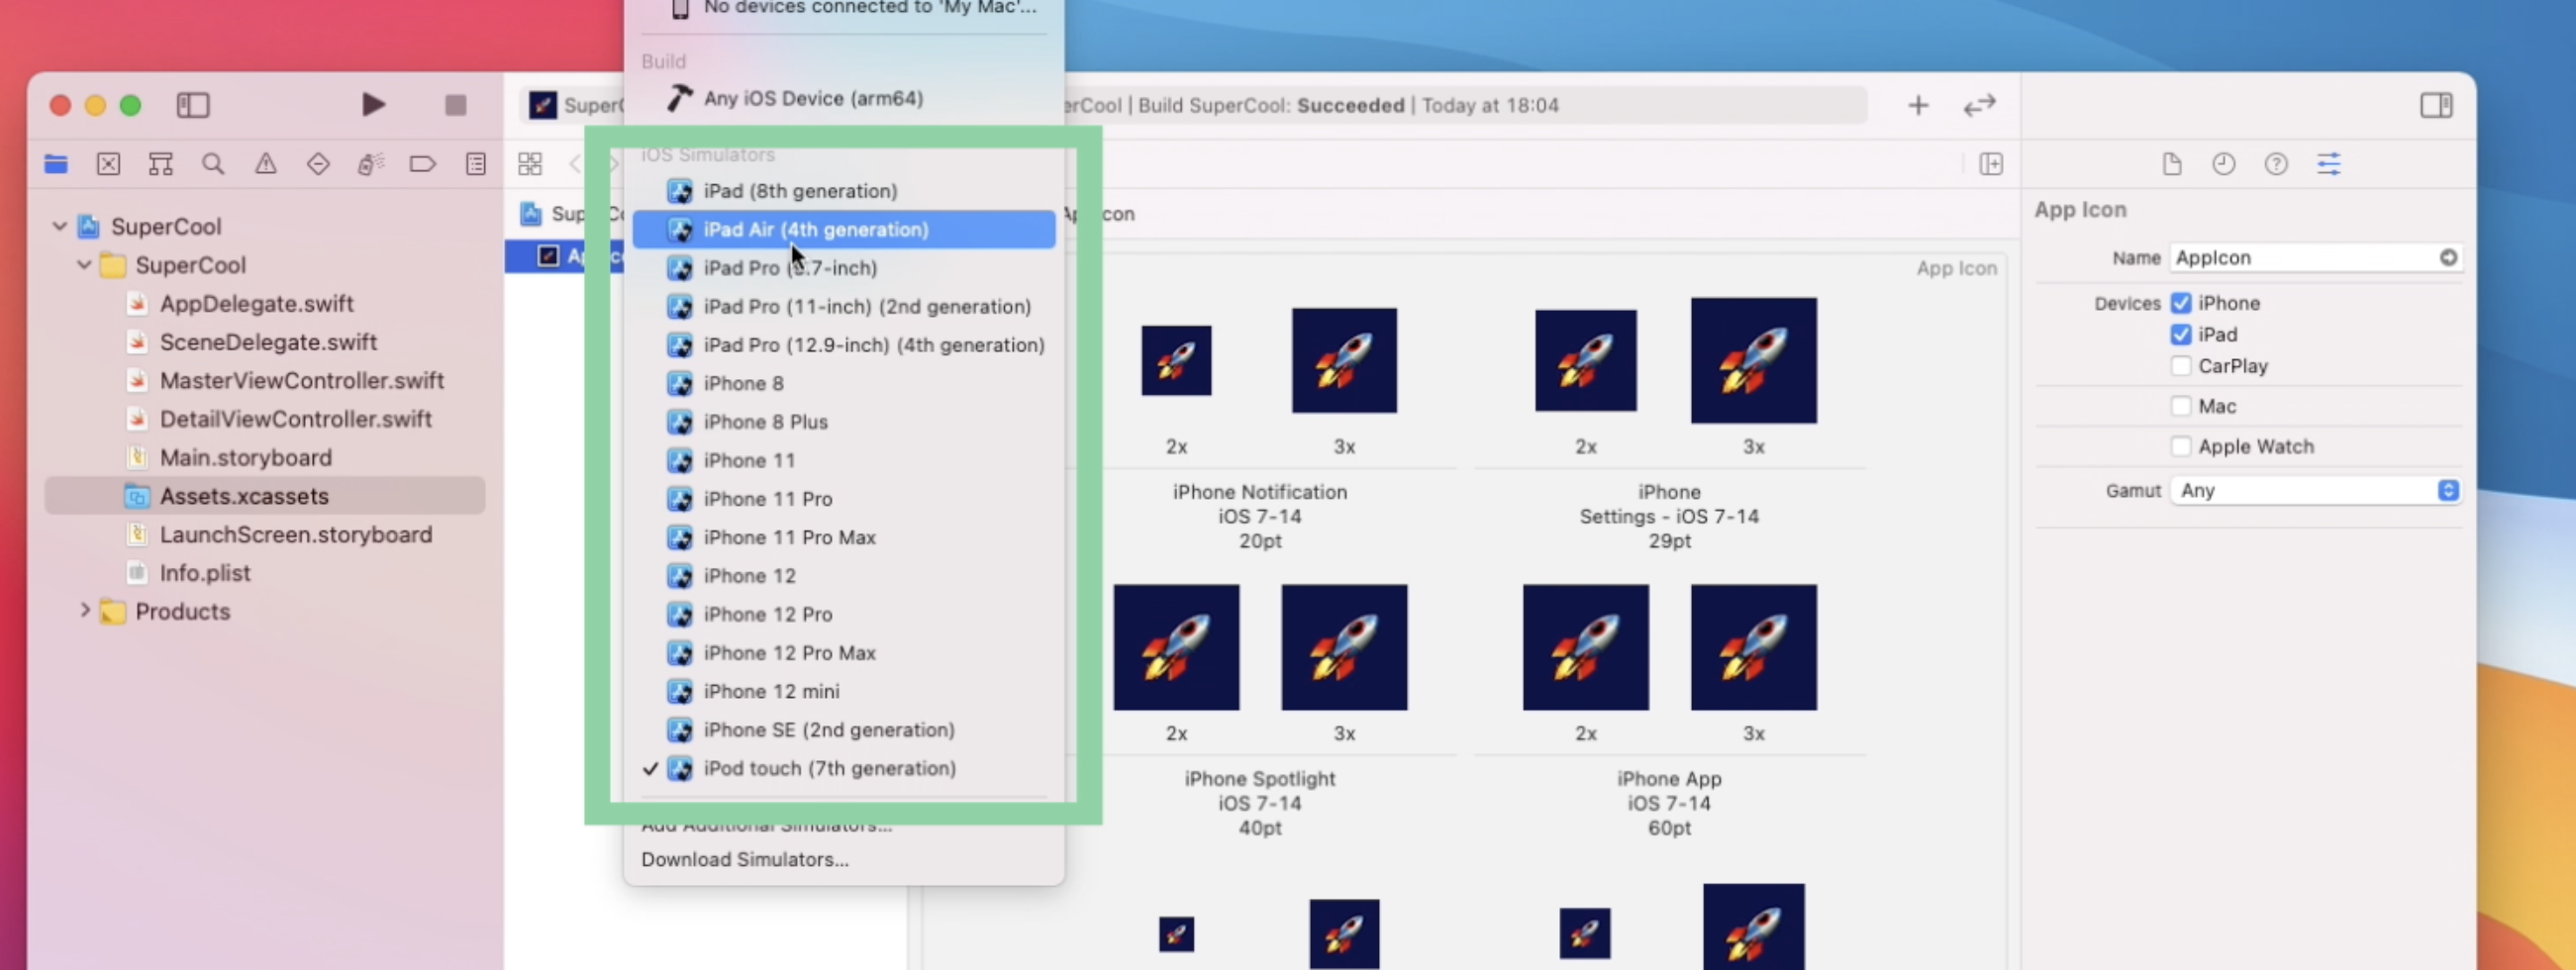Screen dimensions: 2576x970
Task: Enable the Mac checkbox
Action: pos(2181,406)
